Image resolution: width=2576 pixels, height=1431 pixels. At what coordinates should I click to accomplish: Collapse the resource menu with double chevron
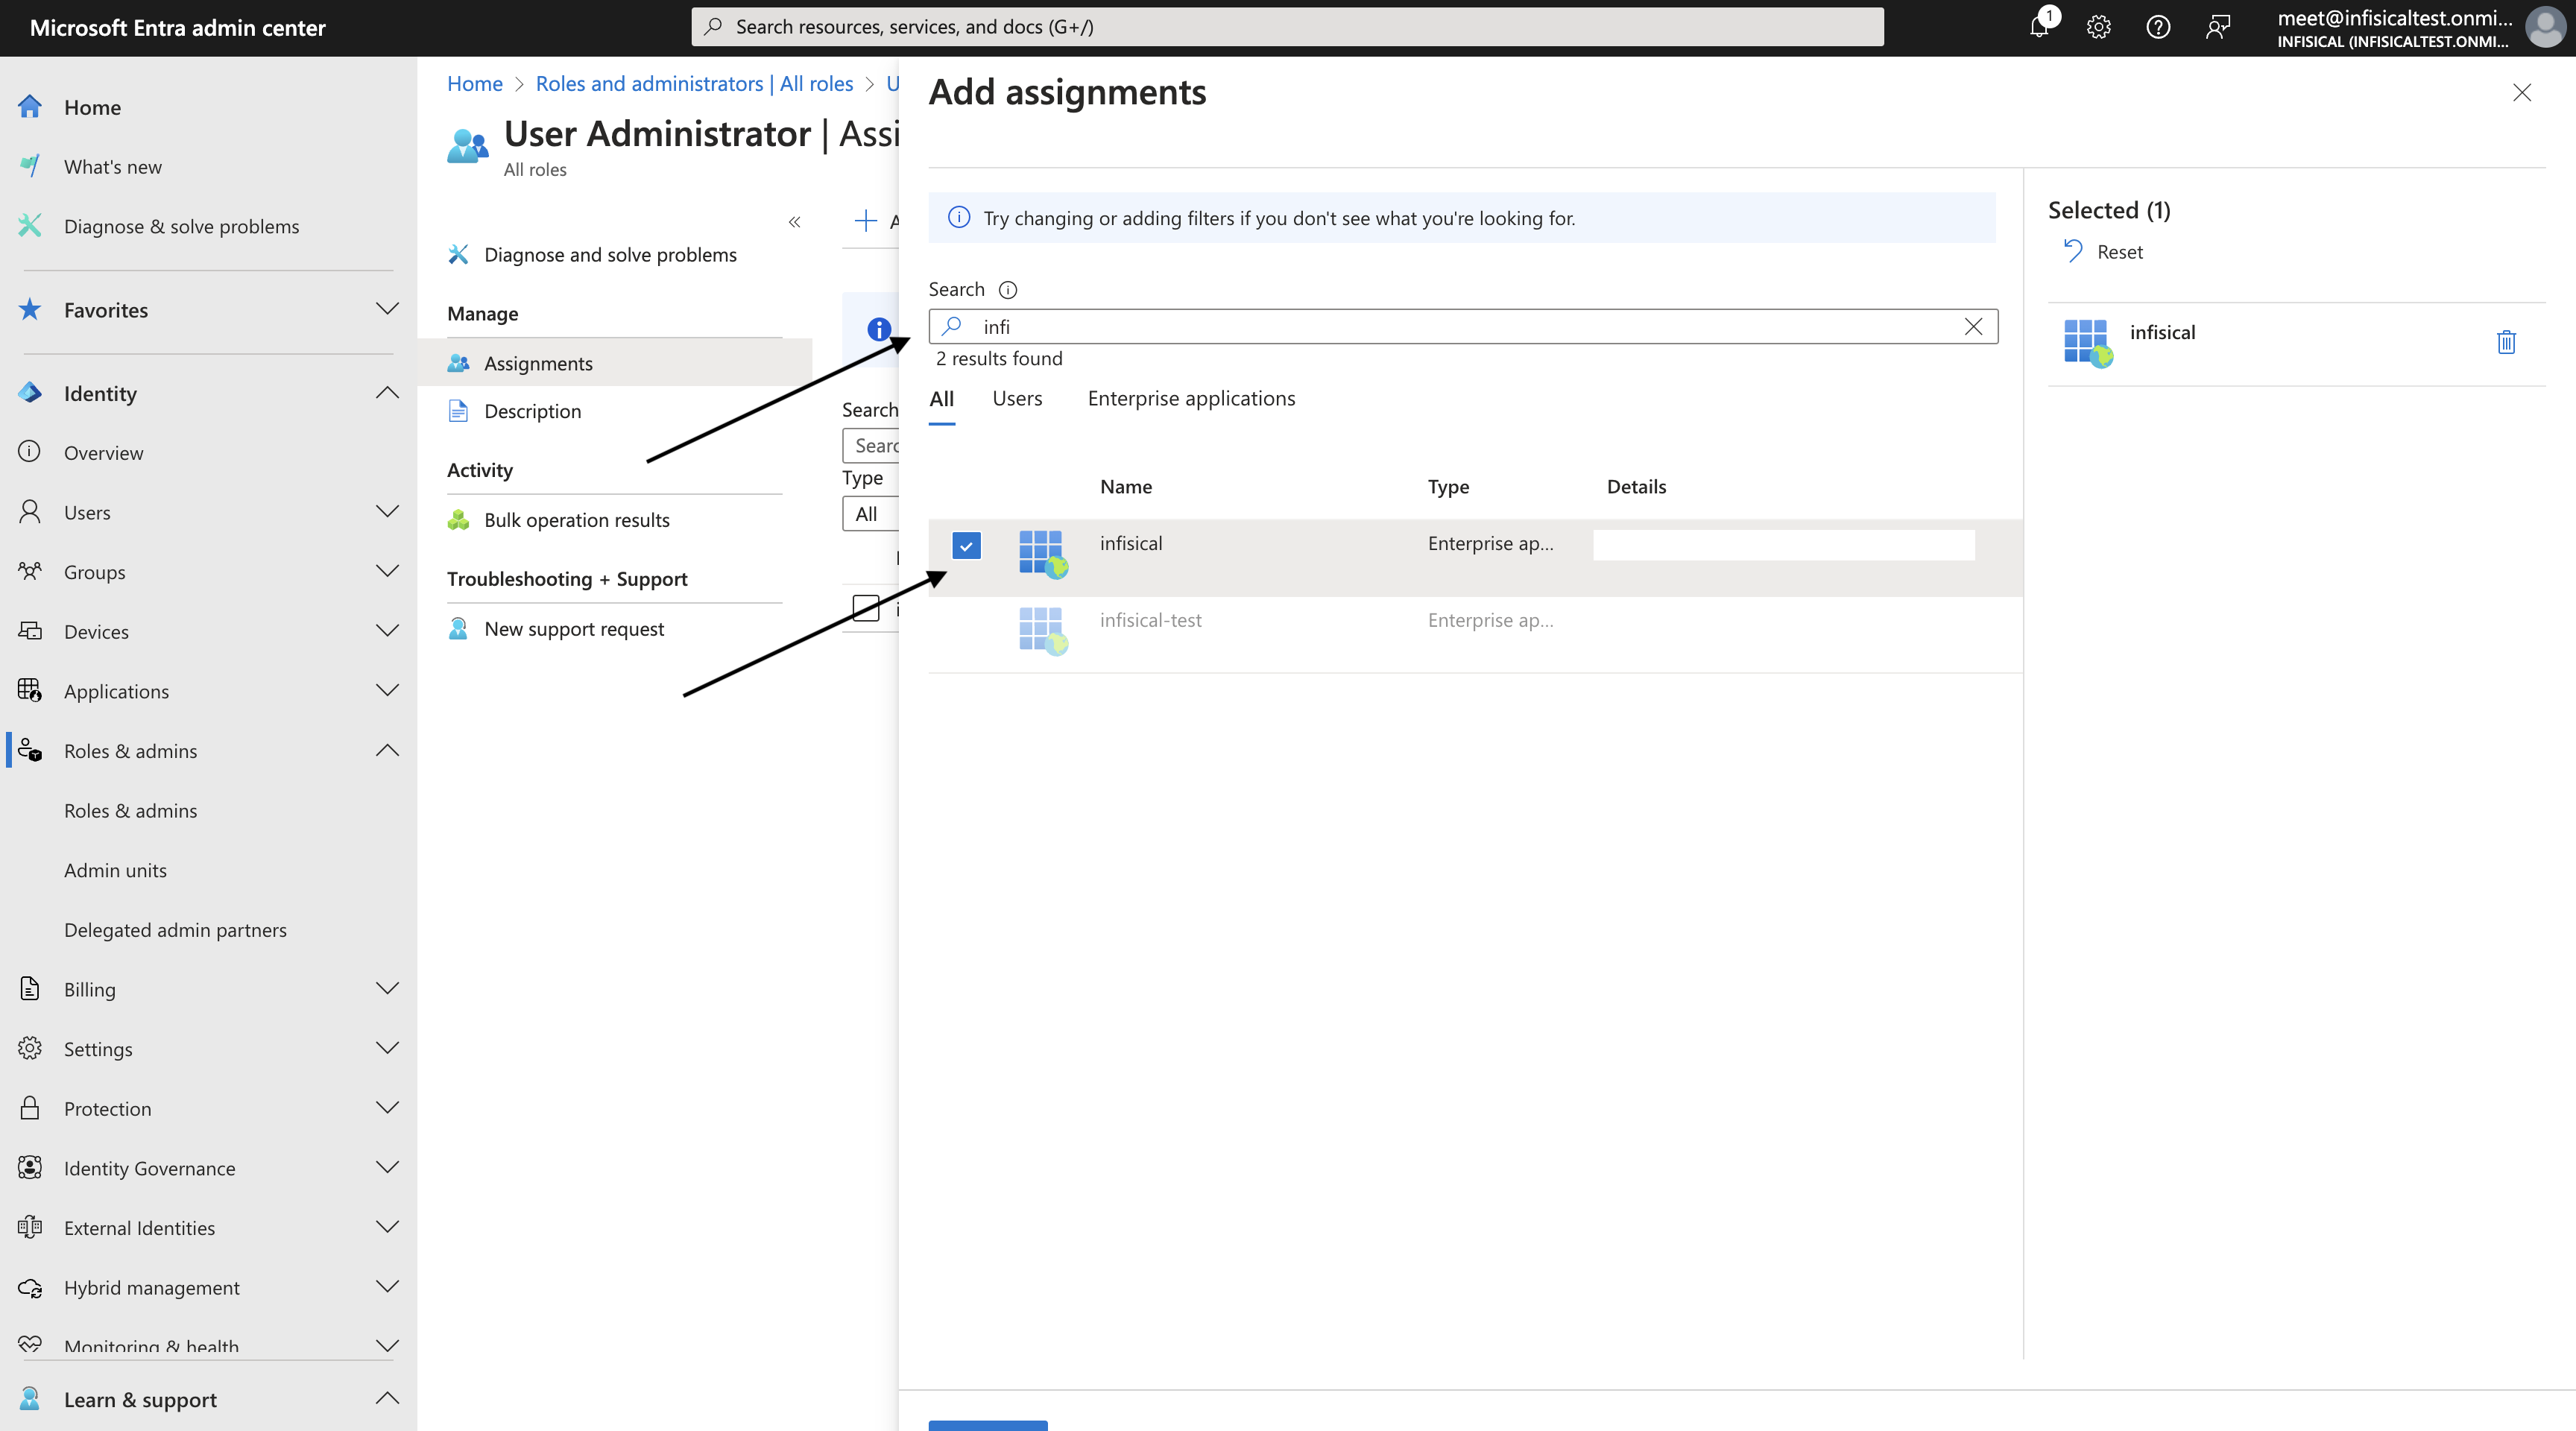point(794,222)
